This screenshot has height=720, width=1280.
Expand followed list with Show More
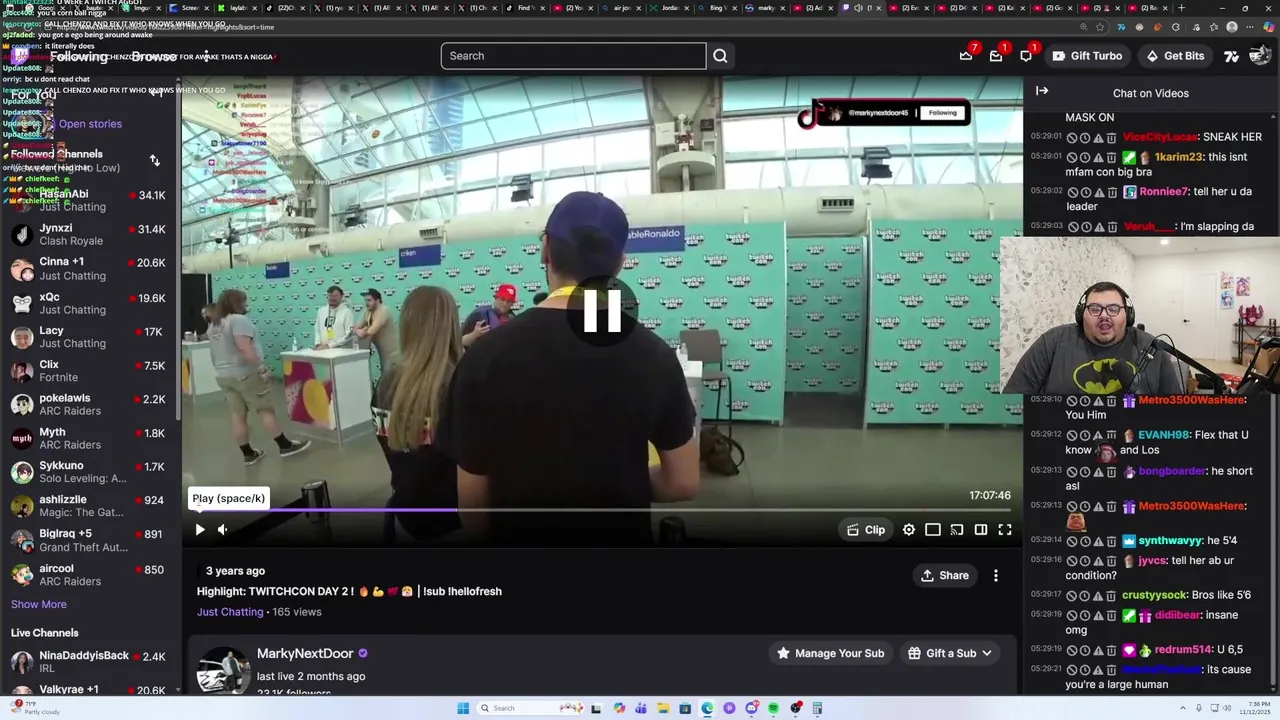click(39, 604)
